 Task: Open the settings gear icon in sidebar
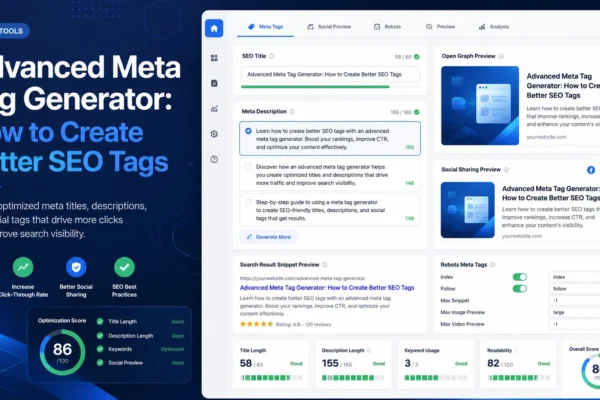tap(214, 134)
